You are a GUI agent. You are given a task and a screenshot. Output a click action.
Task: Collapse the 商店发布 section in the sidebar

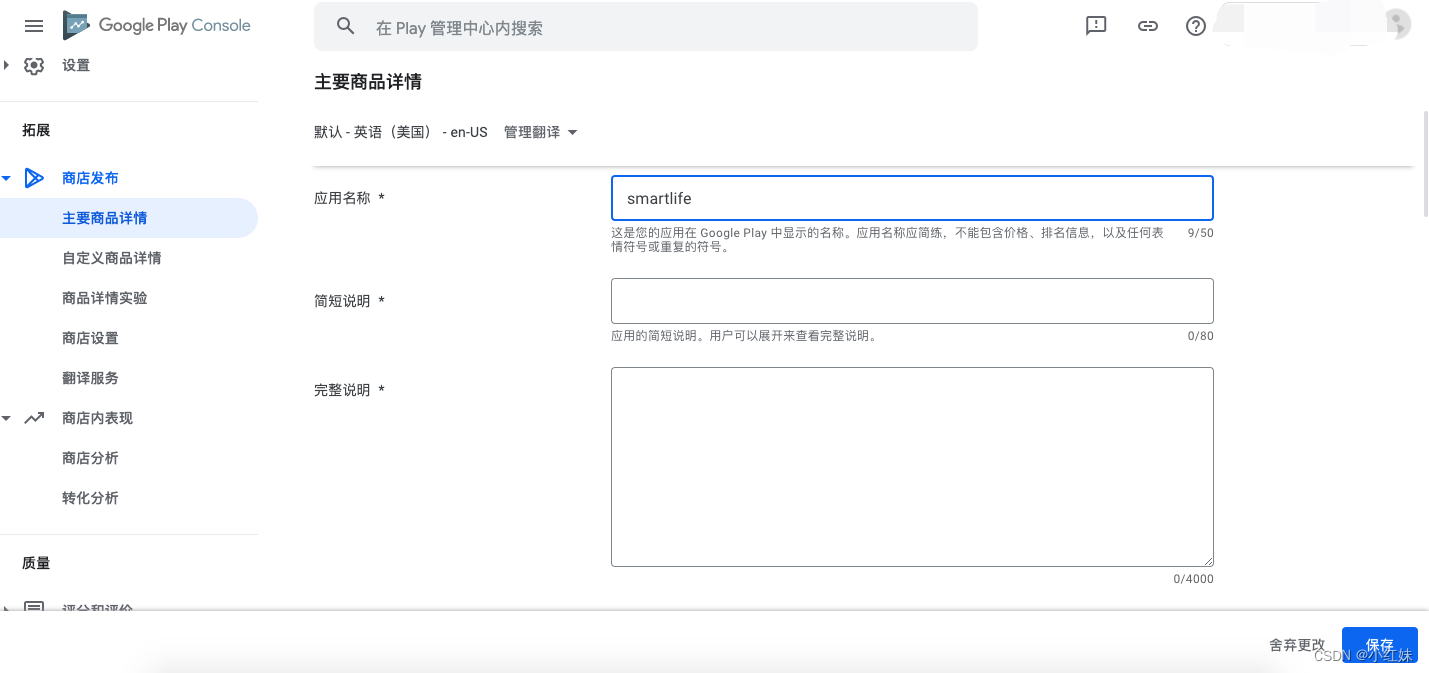[x=8, y=177]
